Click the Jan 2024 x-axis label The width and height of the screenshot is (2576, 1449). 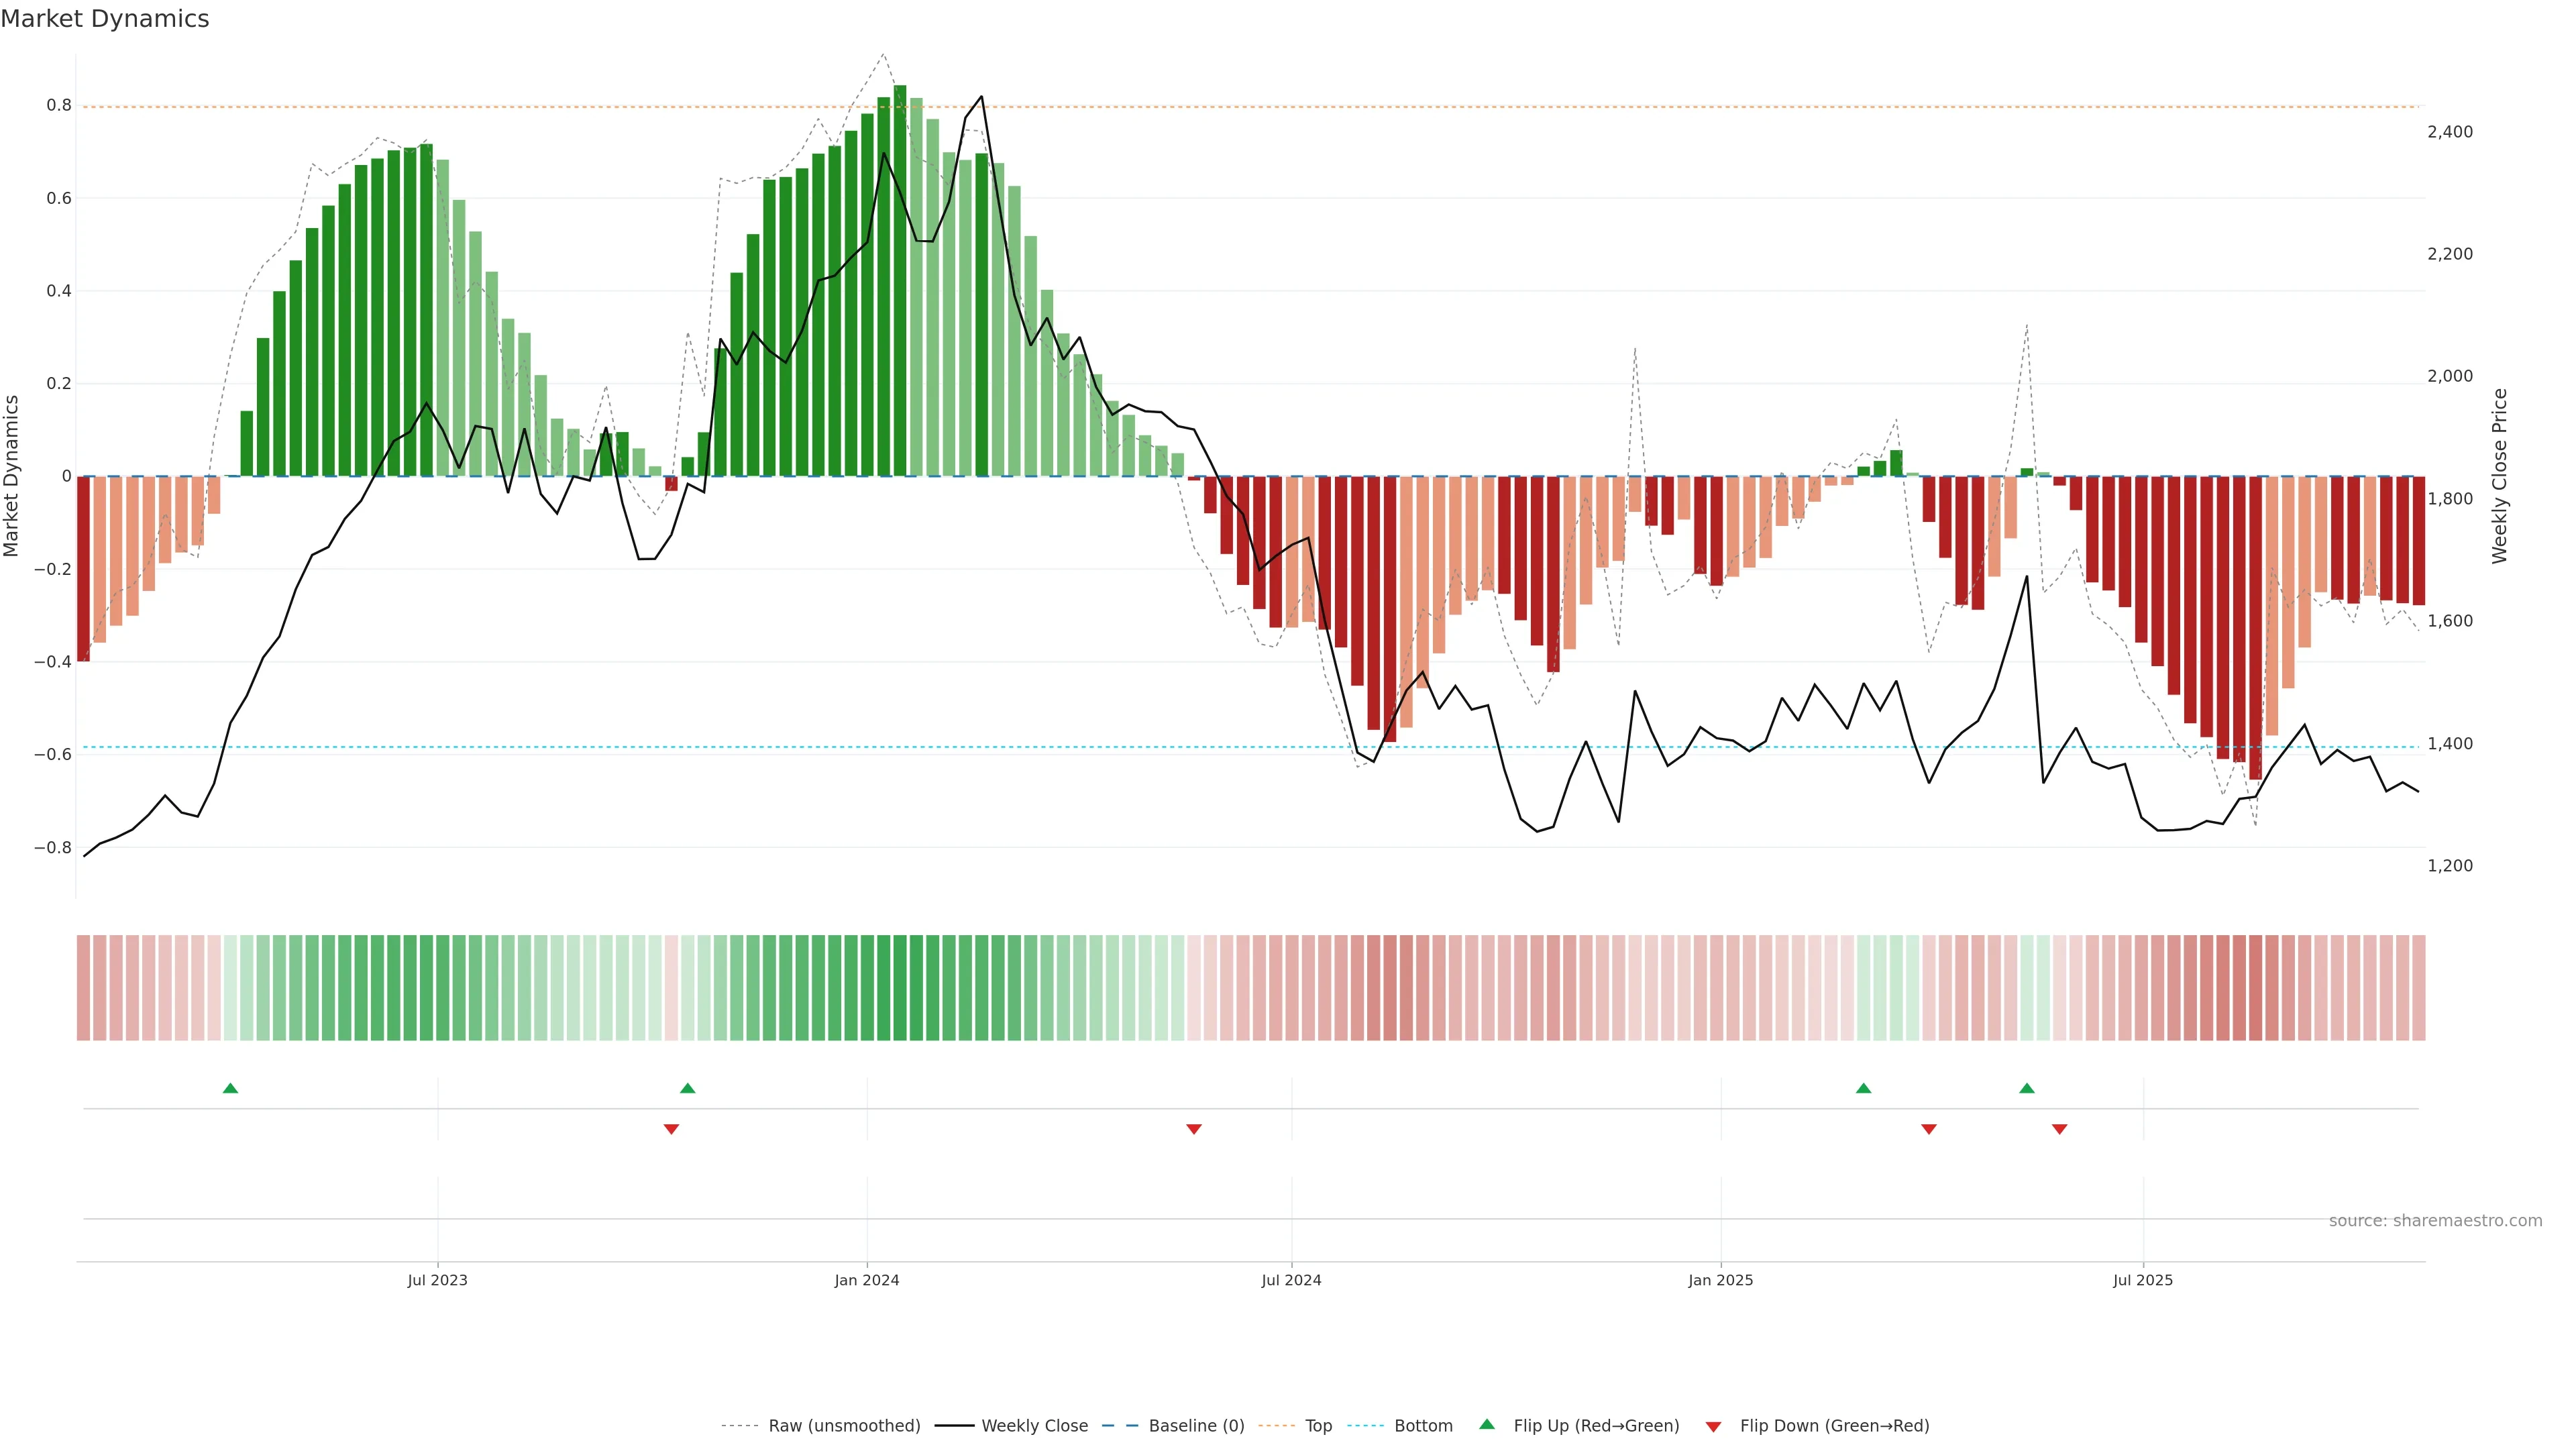pyautogui.click(x=866, y=1280)
